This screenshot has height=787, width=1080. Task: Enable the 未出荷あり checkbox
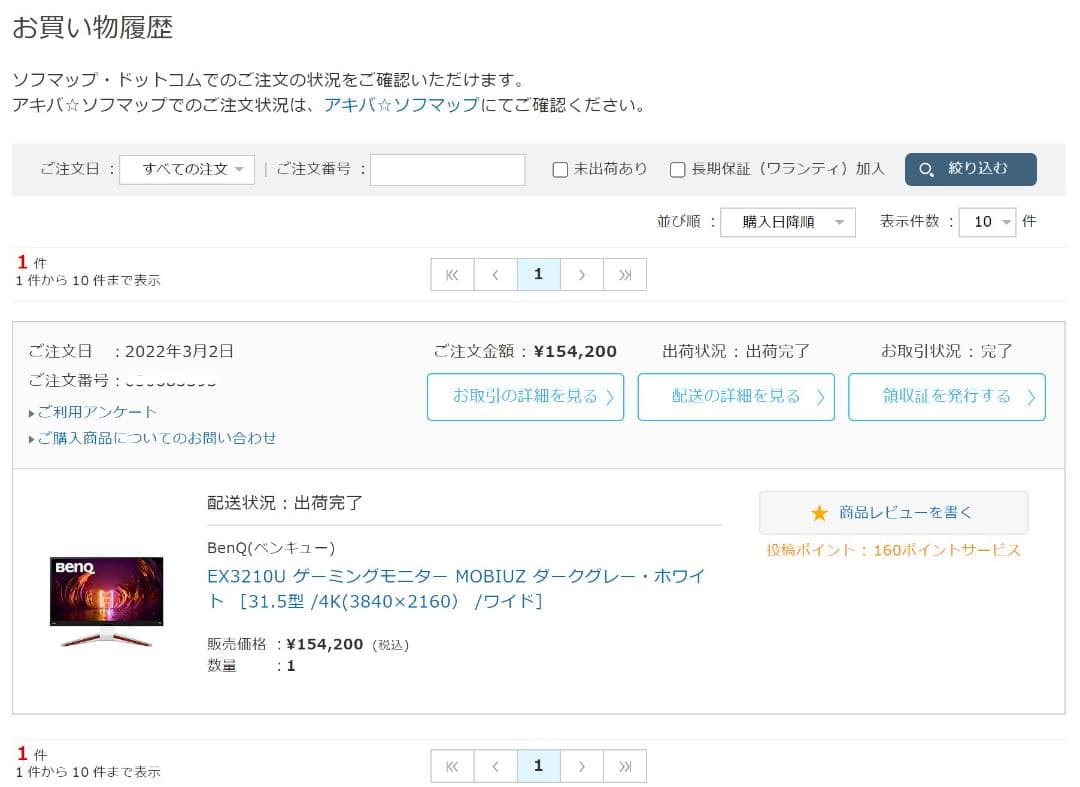[x=561, y=170]
